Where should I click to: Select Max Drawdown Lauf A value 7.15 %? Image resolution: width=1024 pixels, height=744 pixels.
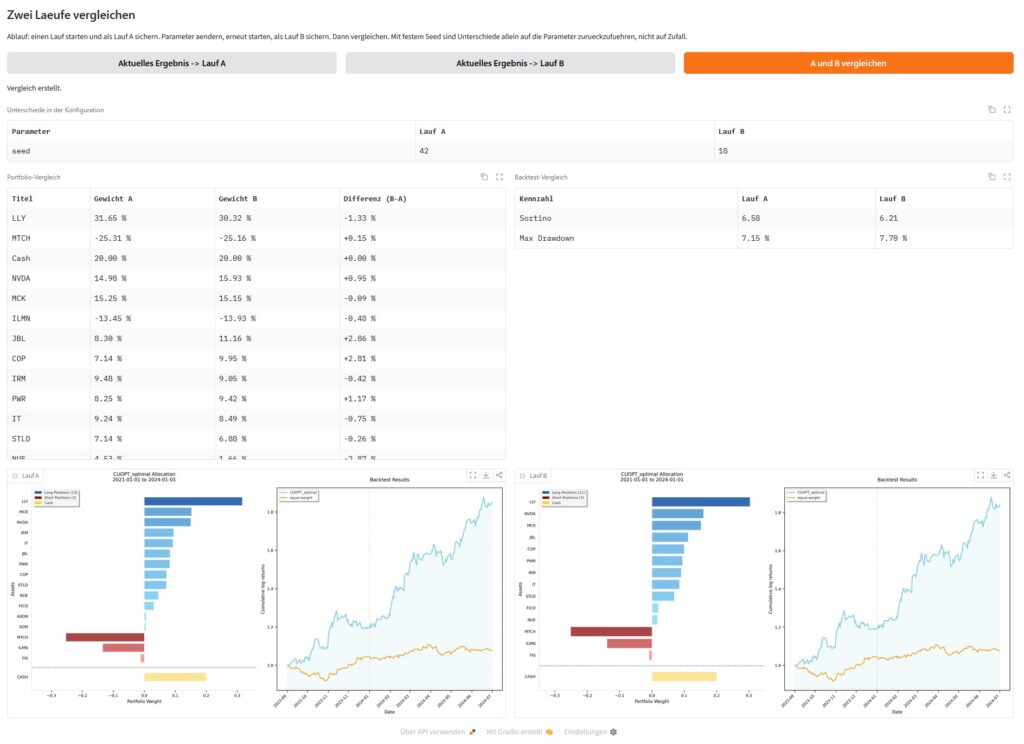pyautogui.click(x=806, y=238)
